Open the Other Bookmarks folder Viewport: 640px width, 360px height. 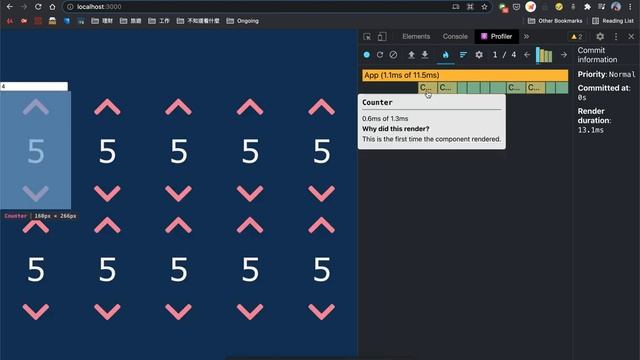(x=555, y=21)
